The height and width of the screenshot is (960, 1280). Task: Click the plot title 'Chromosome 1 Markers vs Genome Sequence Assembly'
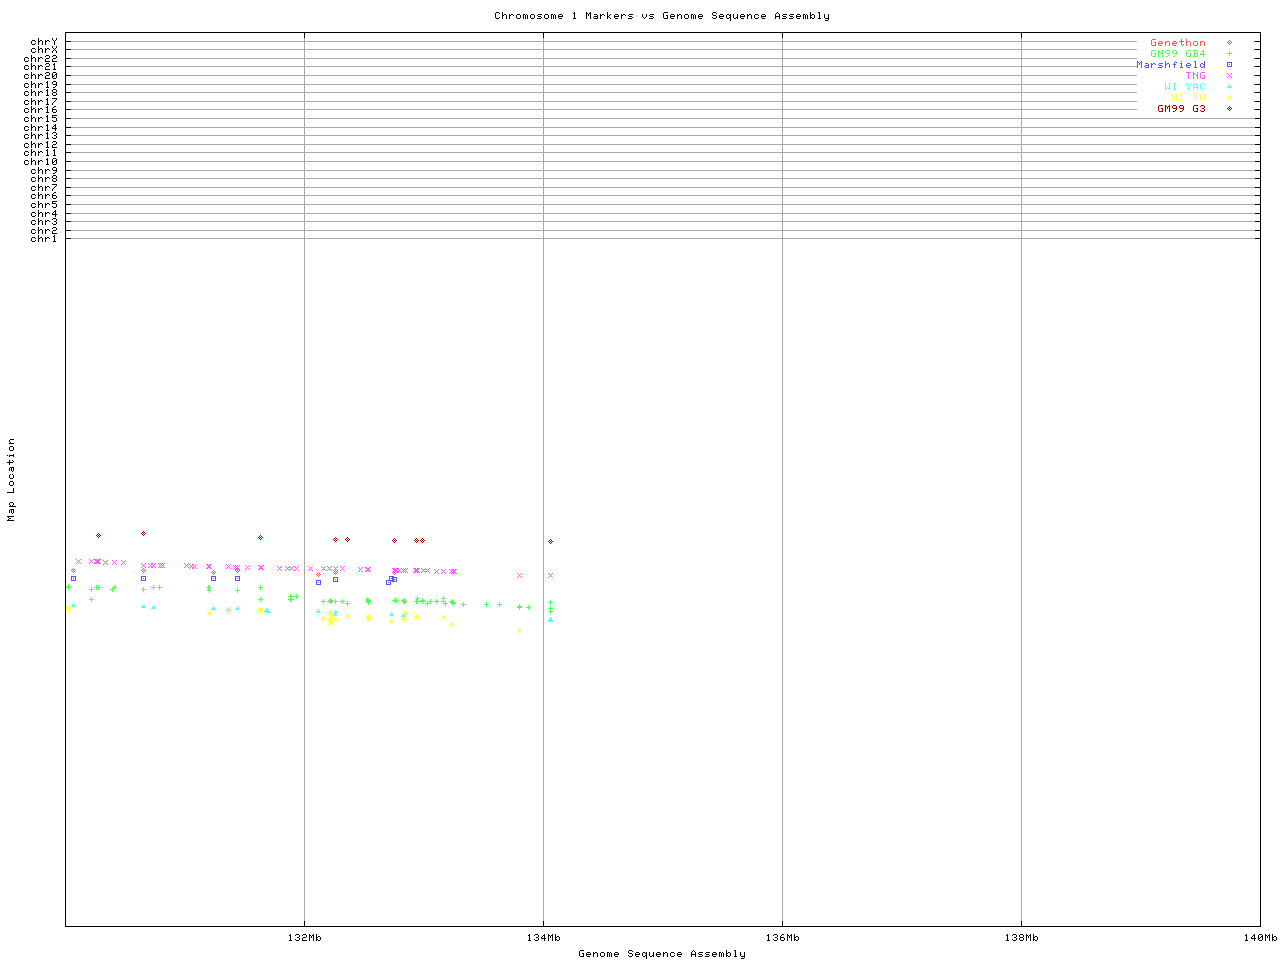[x=661, y=16]
